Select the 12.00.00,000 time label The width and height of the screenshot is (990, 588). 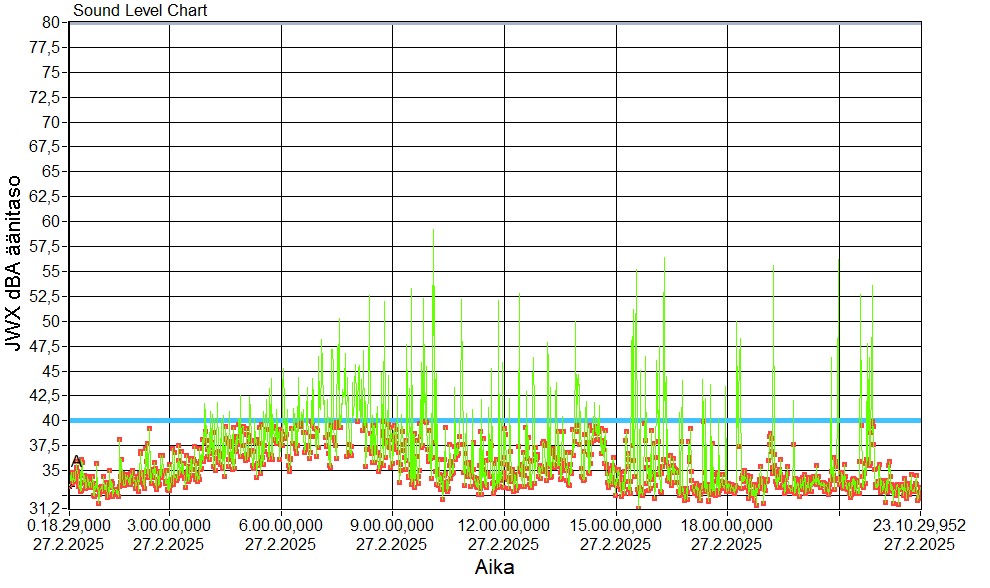pos(503,525)
